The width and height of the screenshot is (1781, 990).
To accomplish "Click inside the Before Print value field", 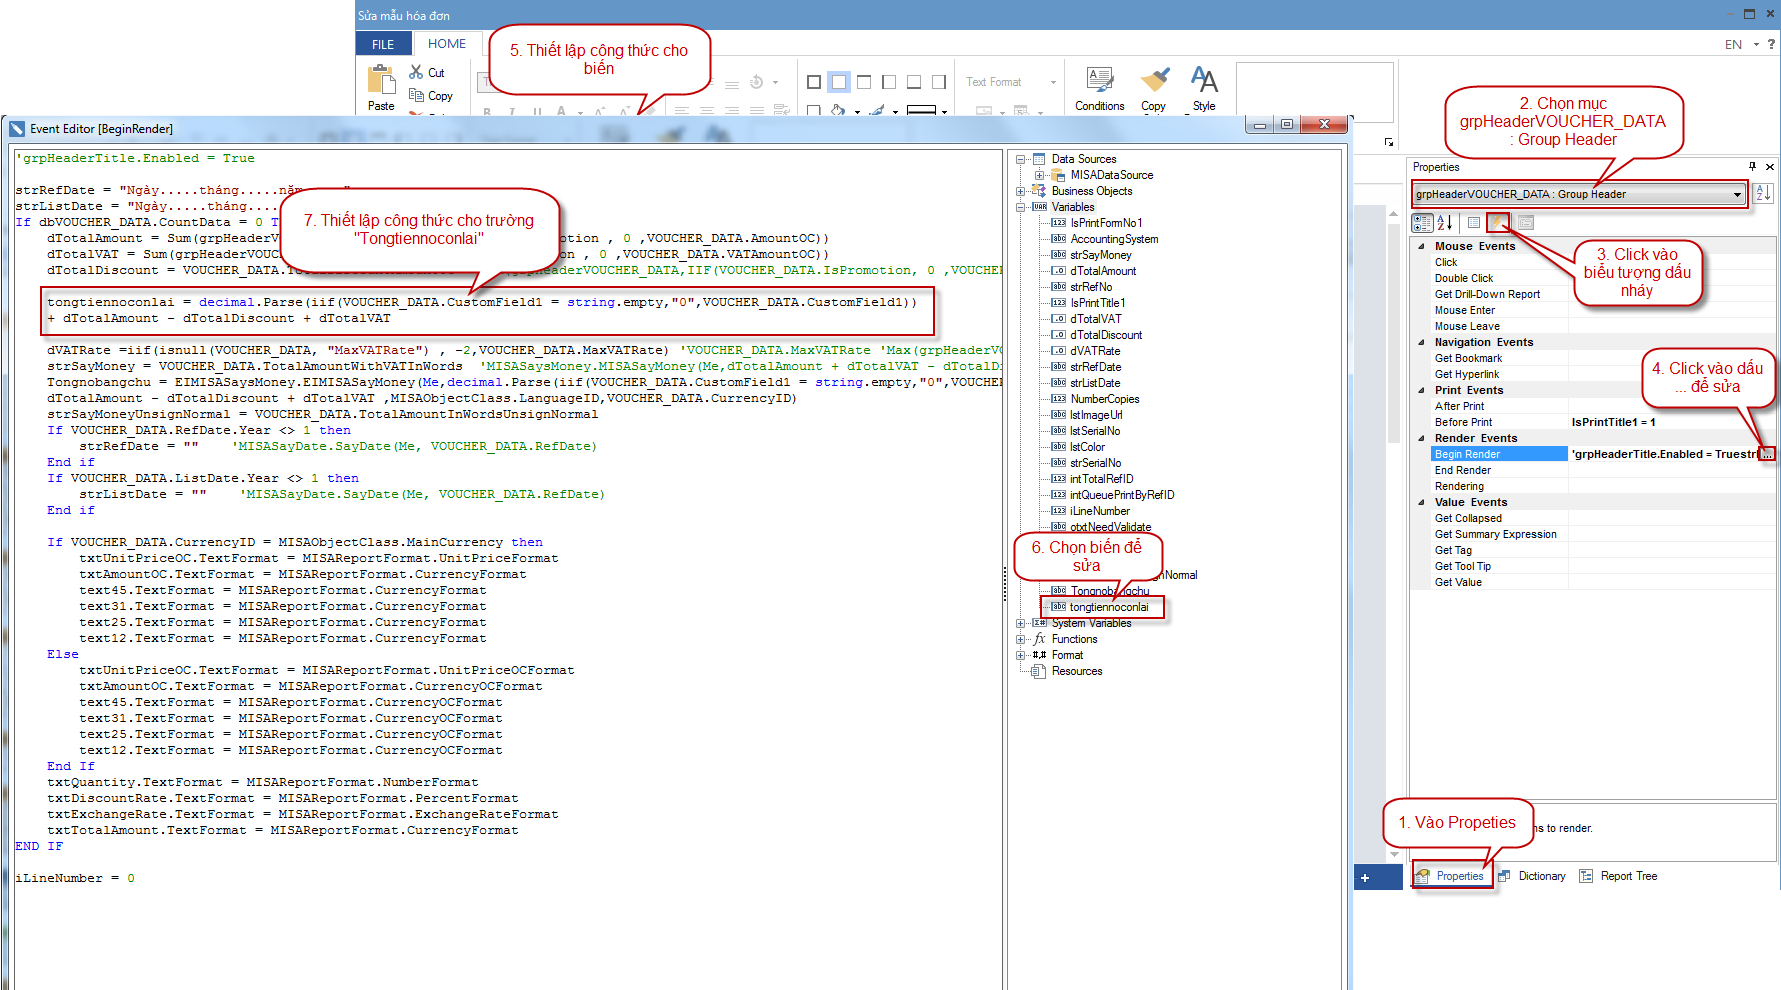I will pos(1672,422).
